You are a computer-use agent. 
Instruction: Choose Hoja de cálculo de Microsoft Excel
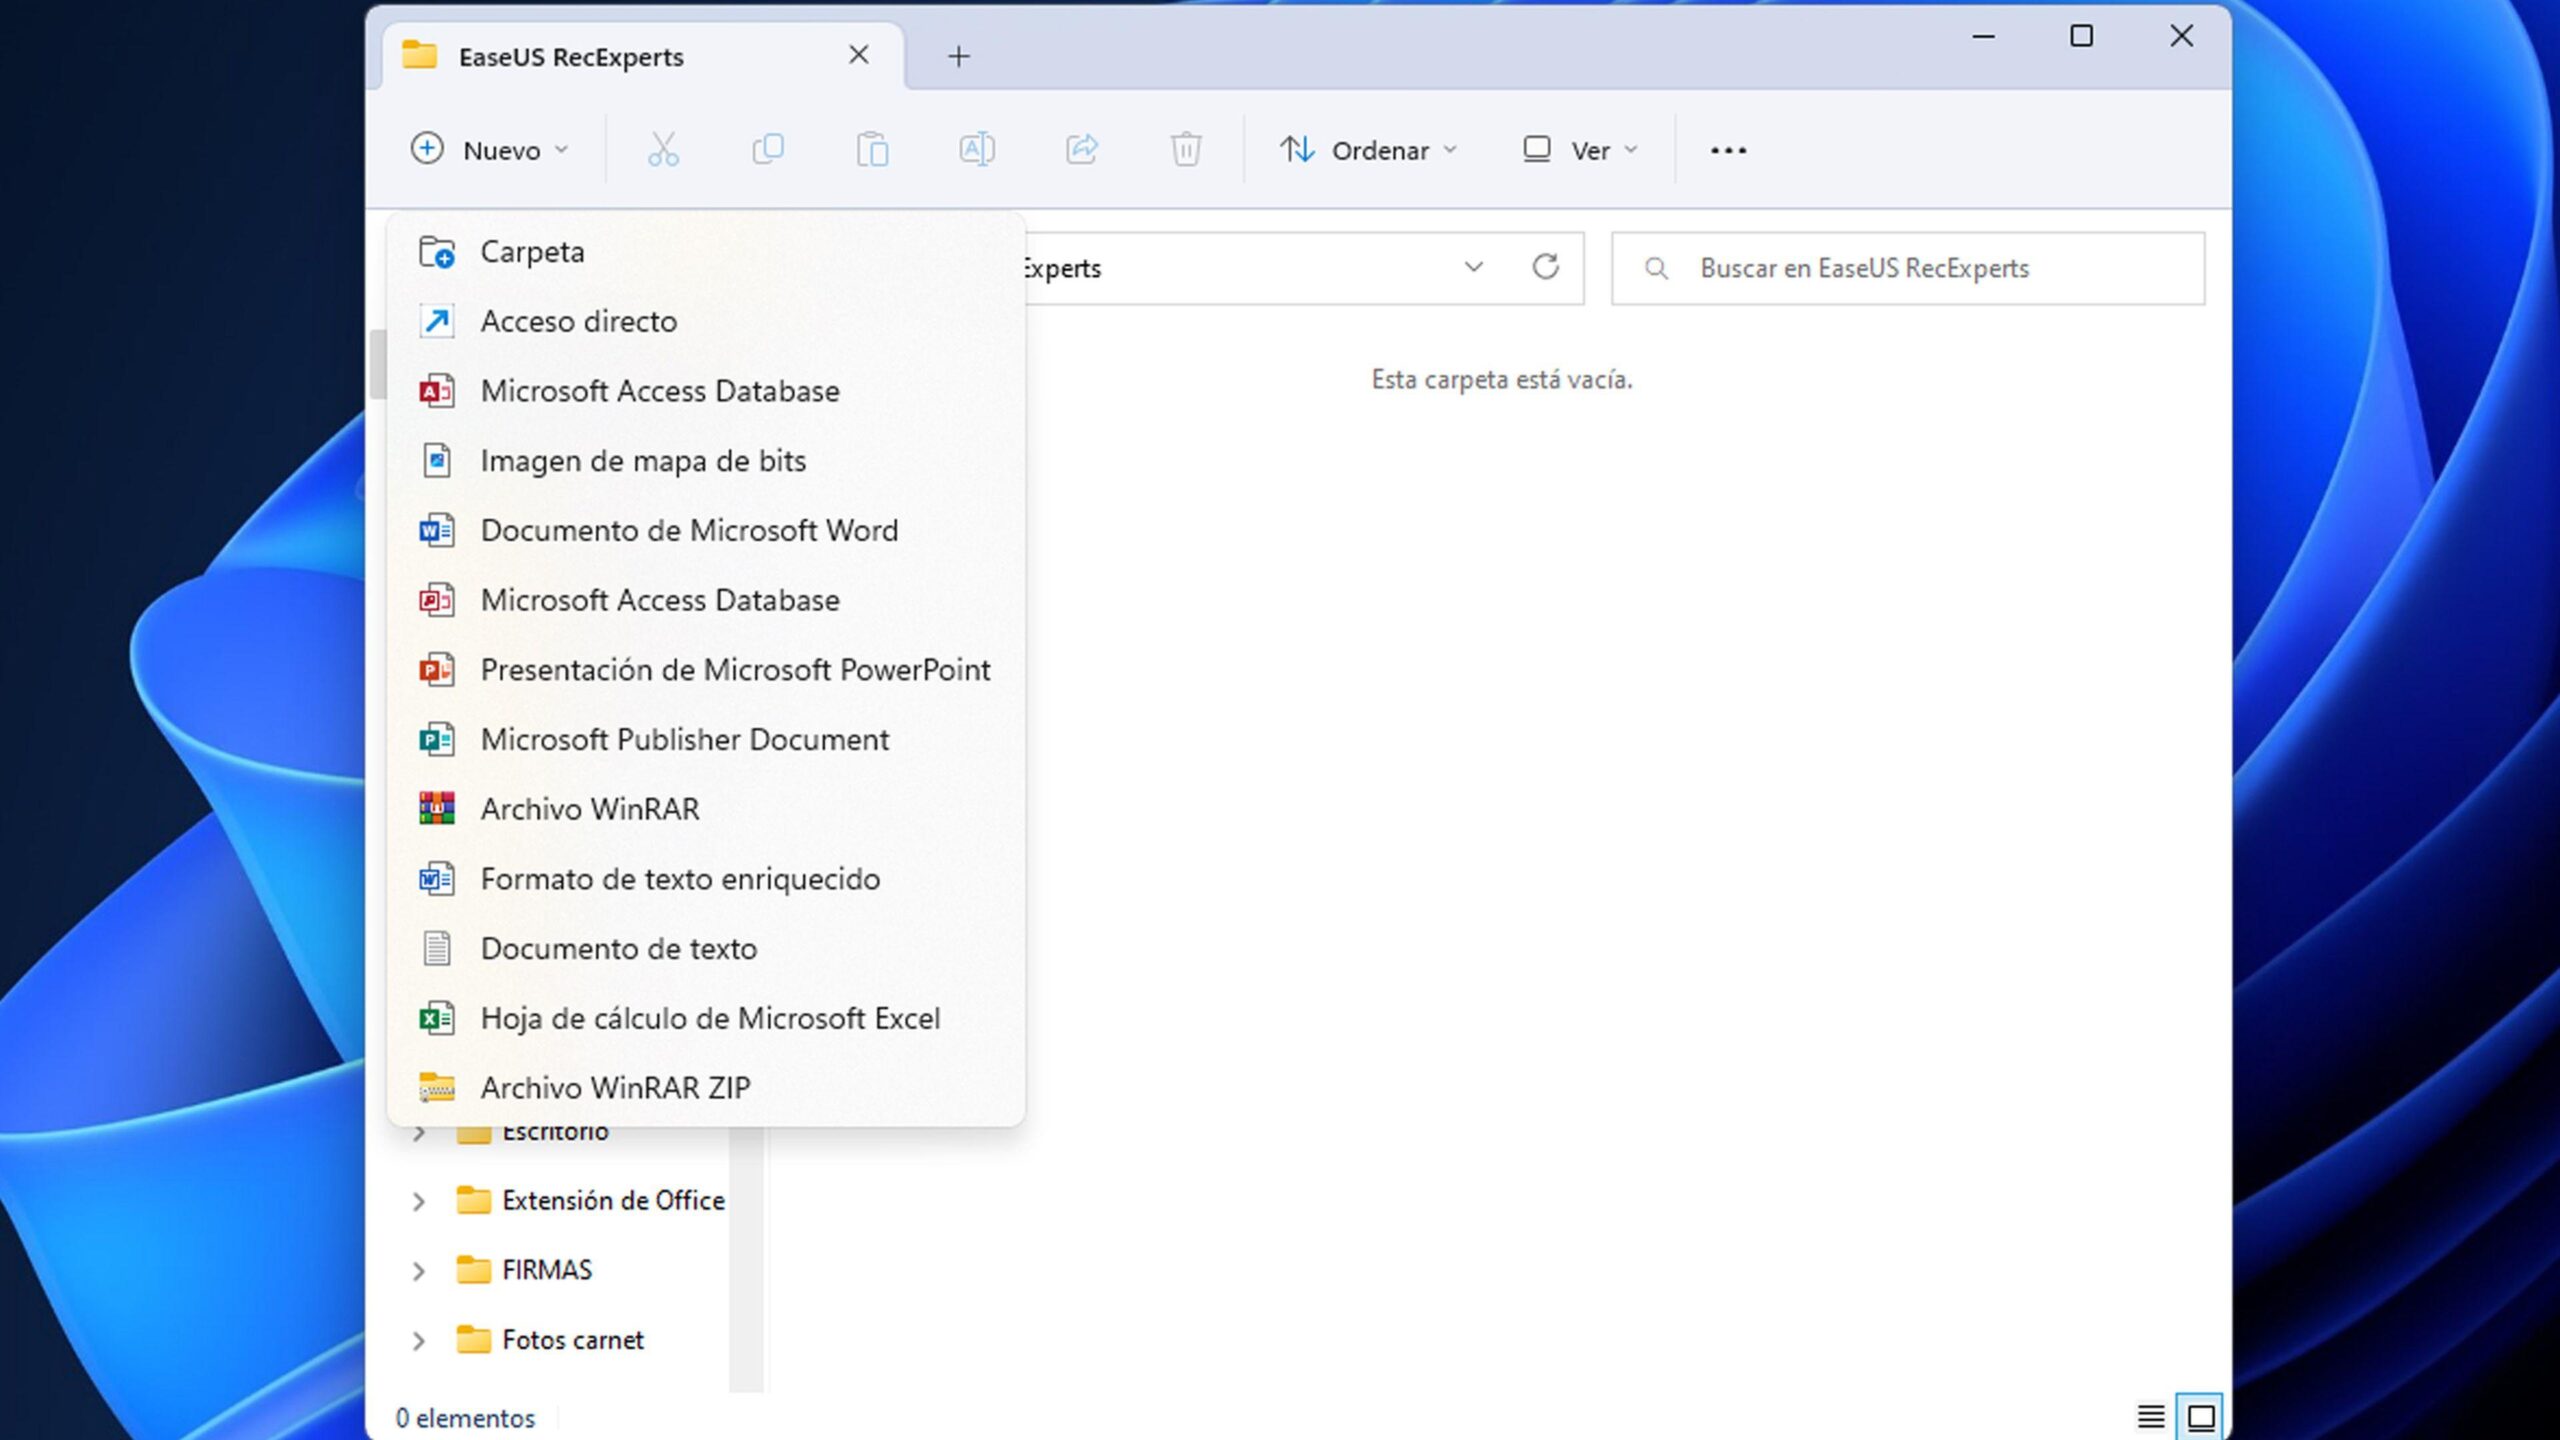pyautogui.click(x=706, y=1018)
